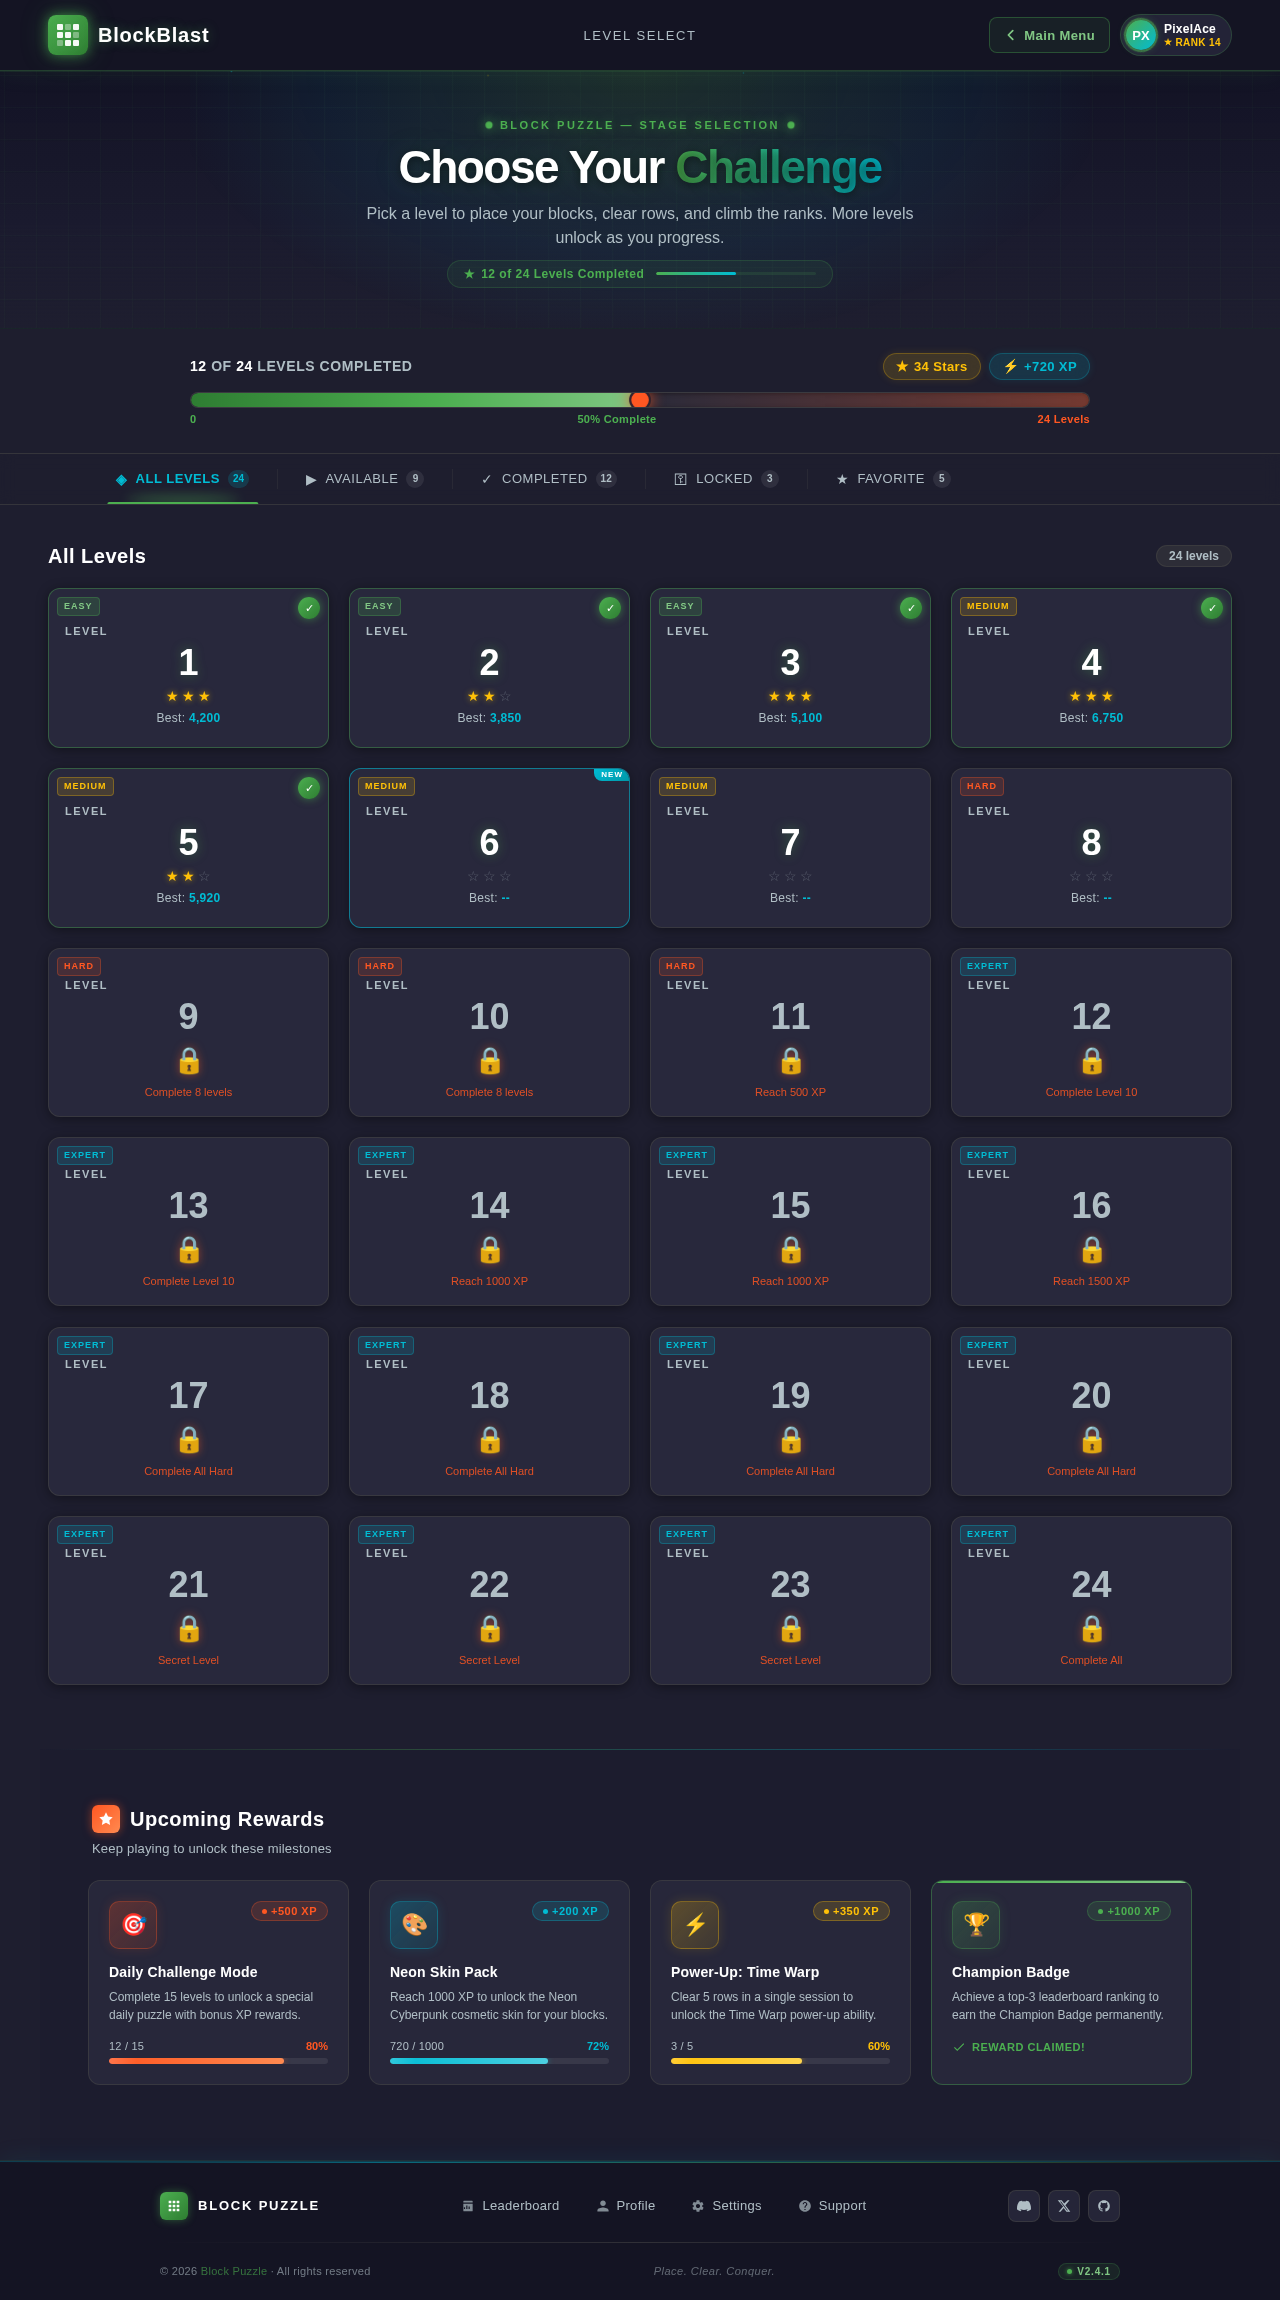Click the +350 XP reward tag
This screenshot has width=1280, height=2300.
coord(851,1911)
